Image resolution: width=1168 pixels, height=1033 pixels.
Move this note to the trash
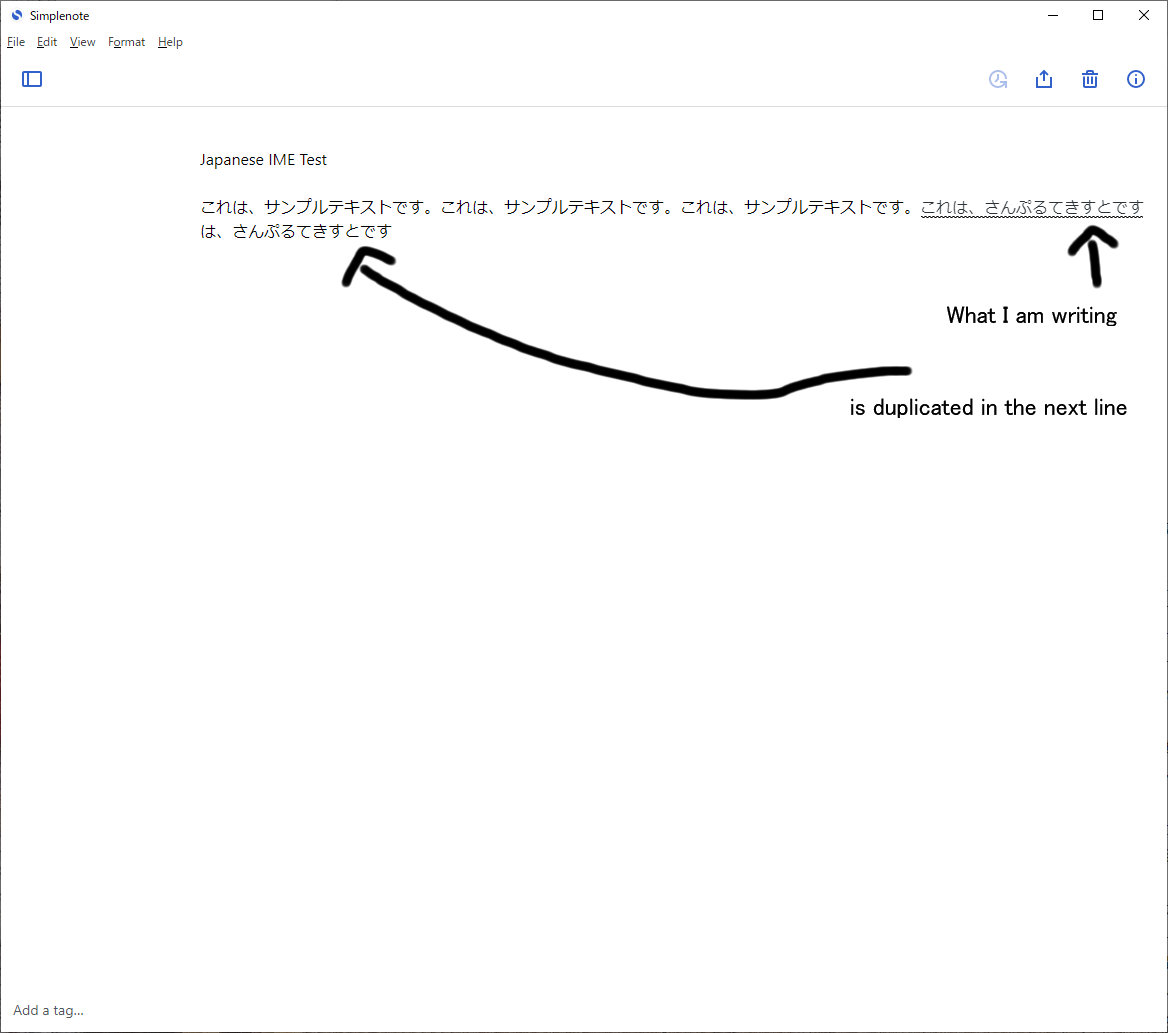pyautogui.click(x=1090, y=79)
